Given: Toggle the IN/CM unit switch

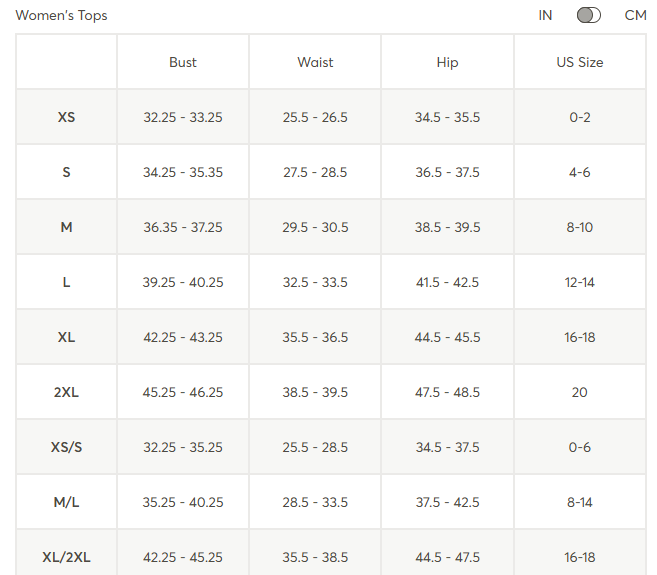Looking at the screenshot, I should point(589,15).
